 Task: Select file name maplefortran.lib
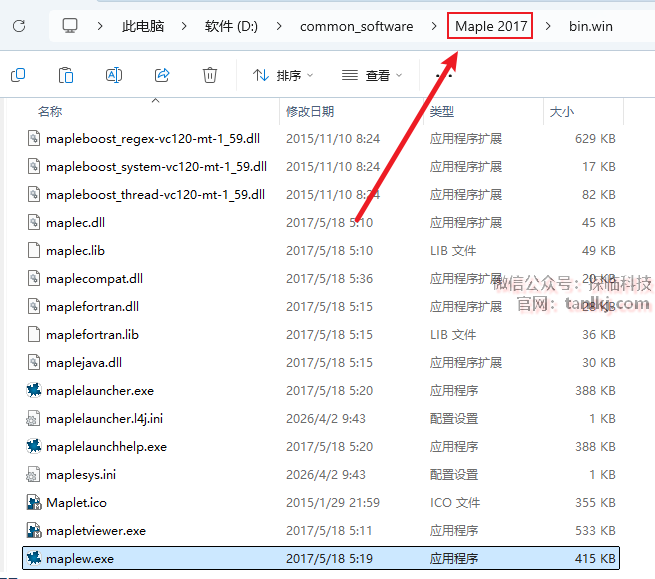[92, 335]
